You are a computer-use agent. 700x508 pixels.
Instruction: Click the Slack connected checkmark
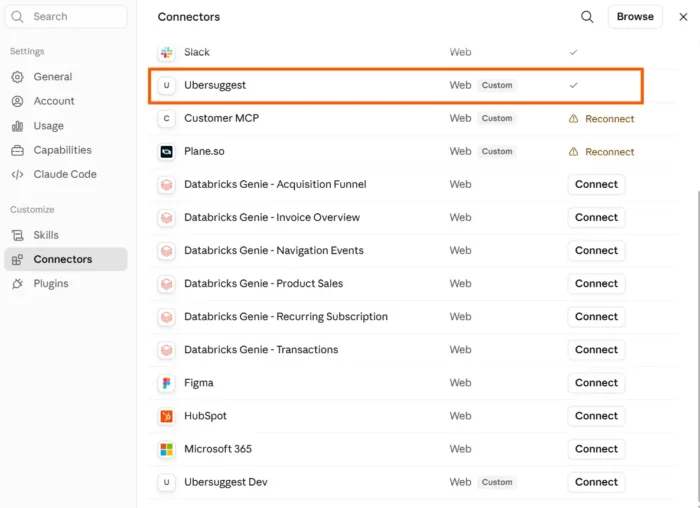573,52
